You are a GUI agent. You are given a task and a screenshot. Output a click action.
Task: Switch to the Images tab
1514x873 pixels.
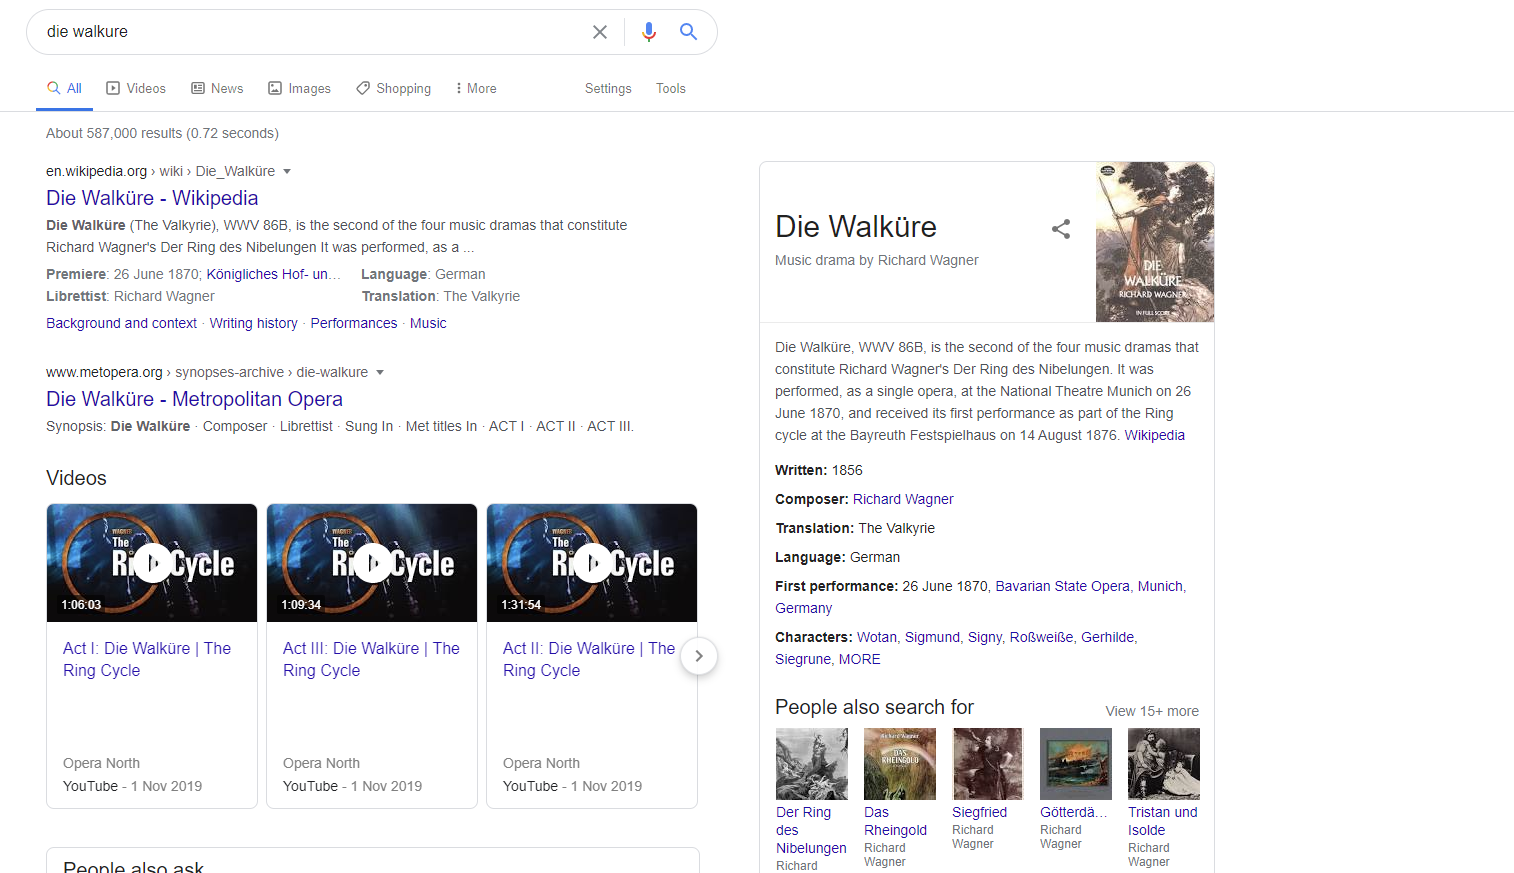point(299,89)
